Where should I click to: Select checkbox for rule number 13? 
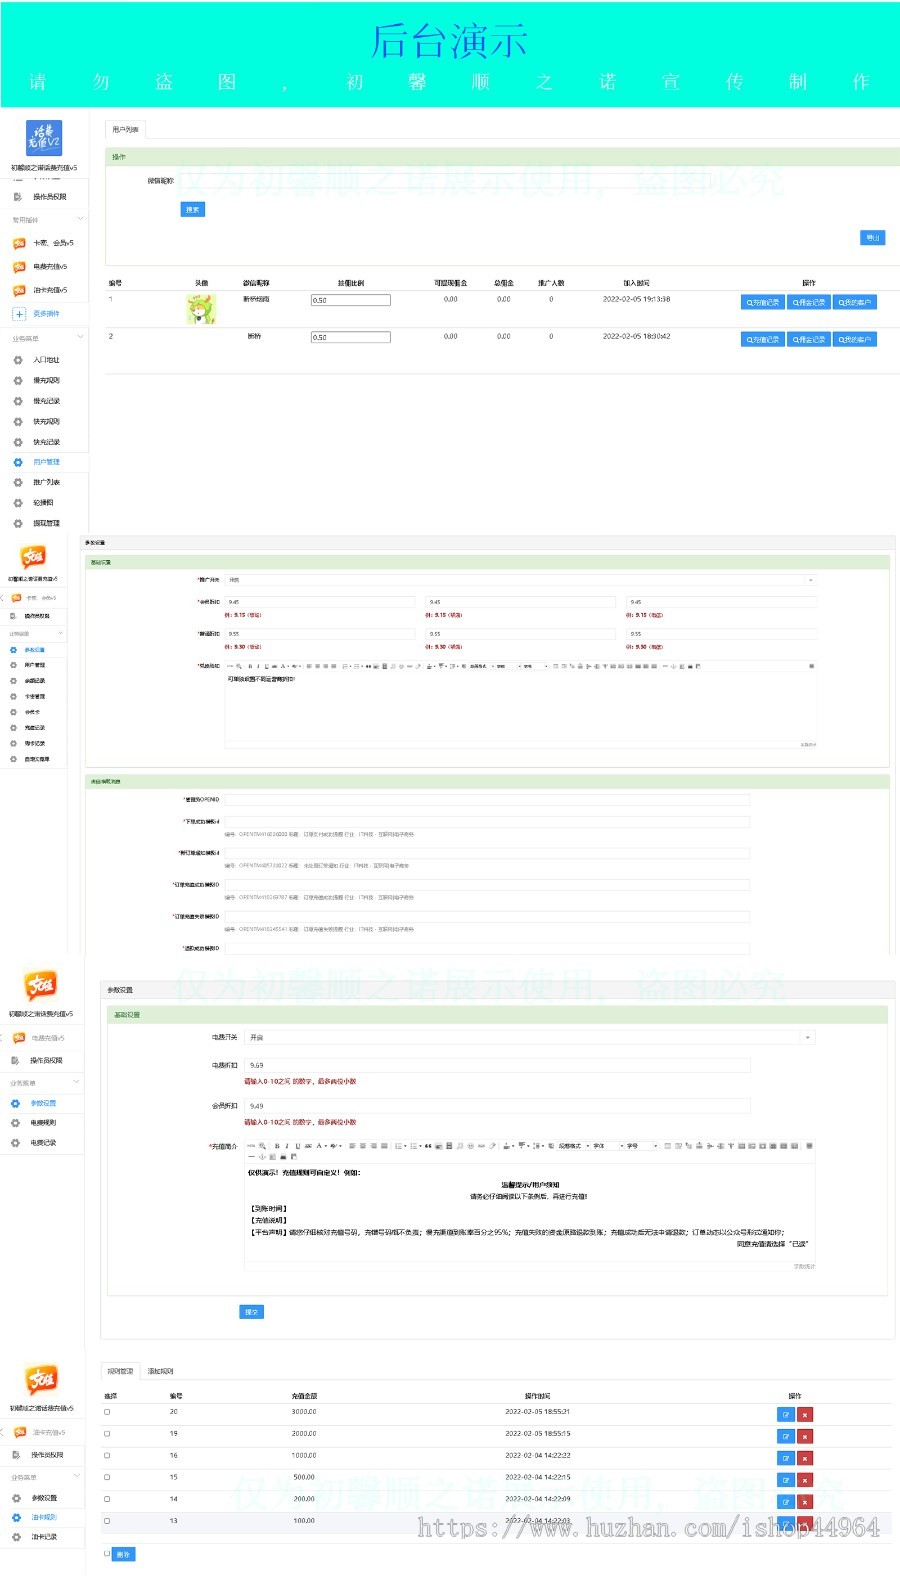[x=107, y=1521]
